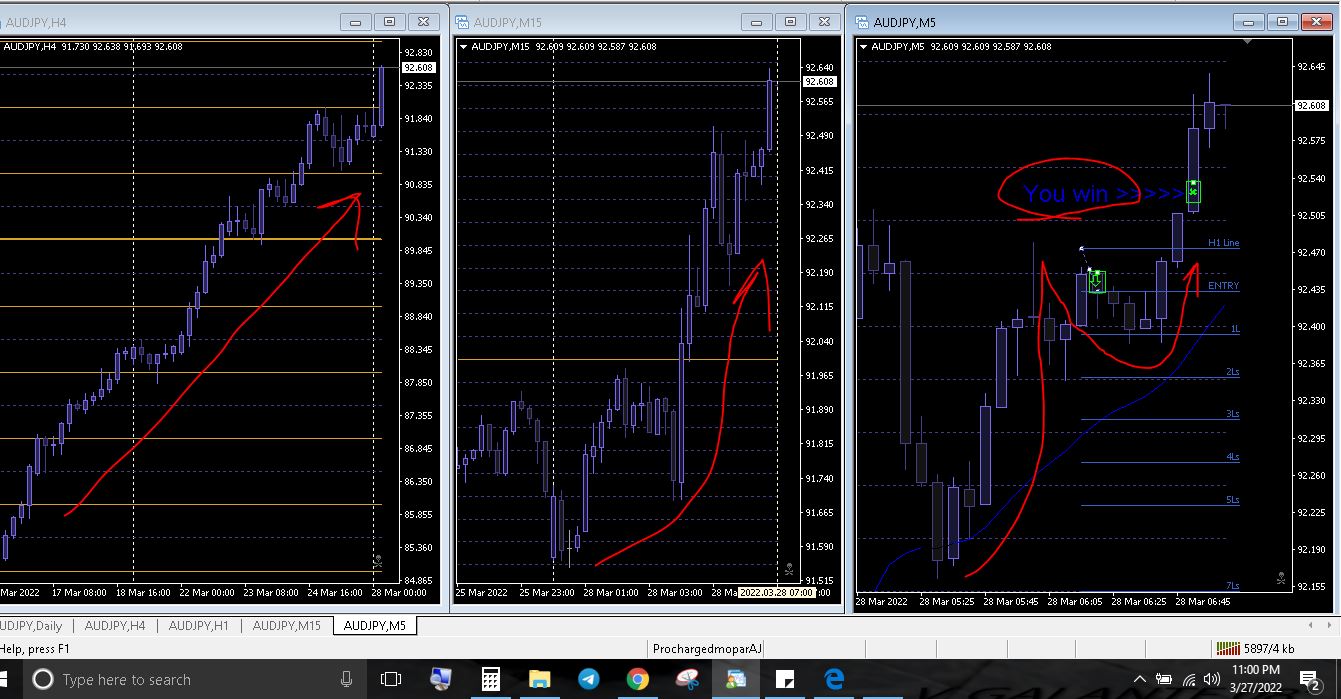Screen dimensions: 1341x699
Task: Click the ProchargedmoparAJ profile in the status bar
Action: click(x=707, y=649)
